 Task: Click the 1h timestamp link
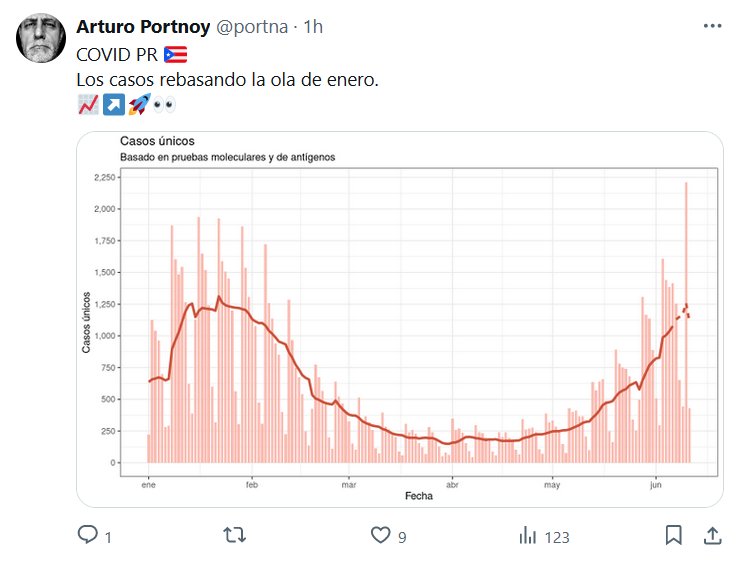(x=312, y=27)
